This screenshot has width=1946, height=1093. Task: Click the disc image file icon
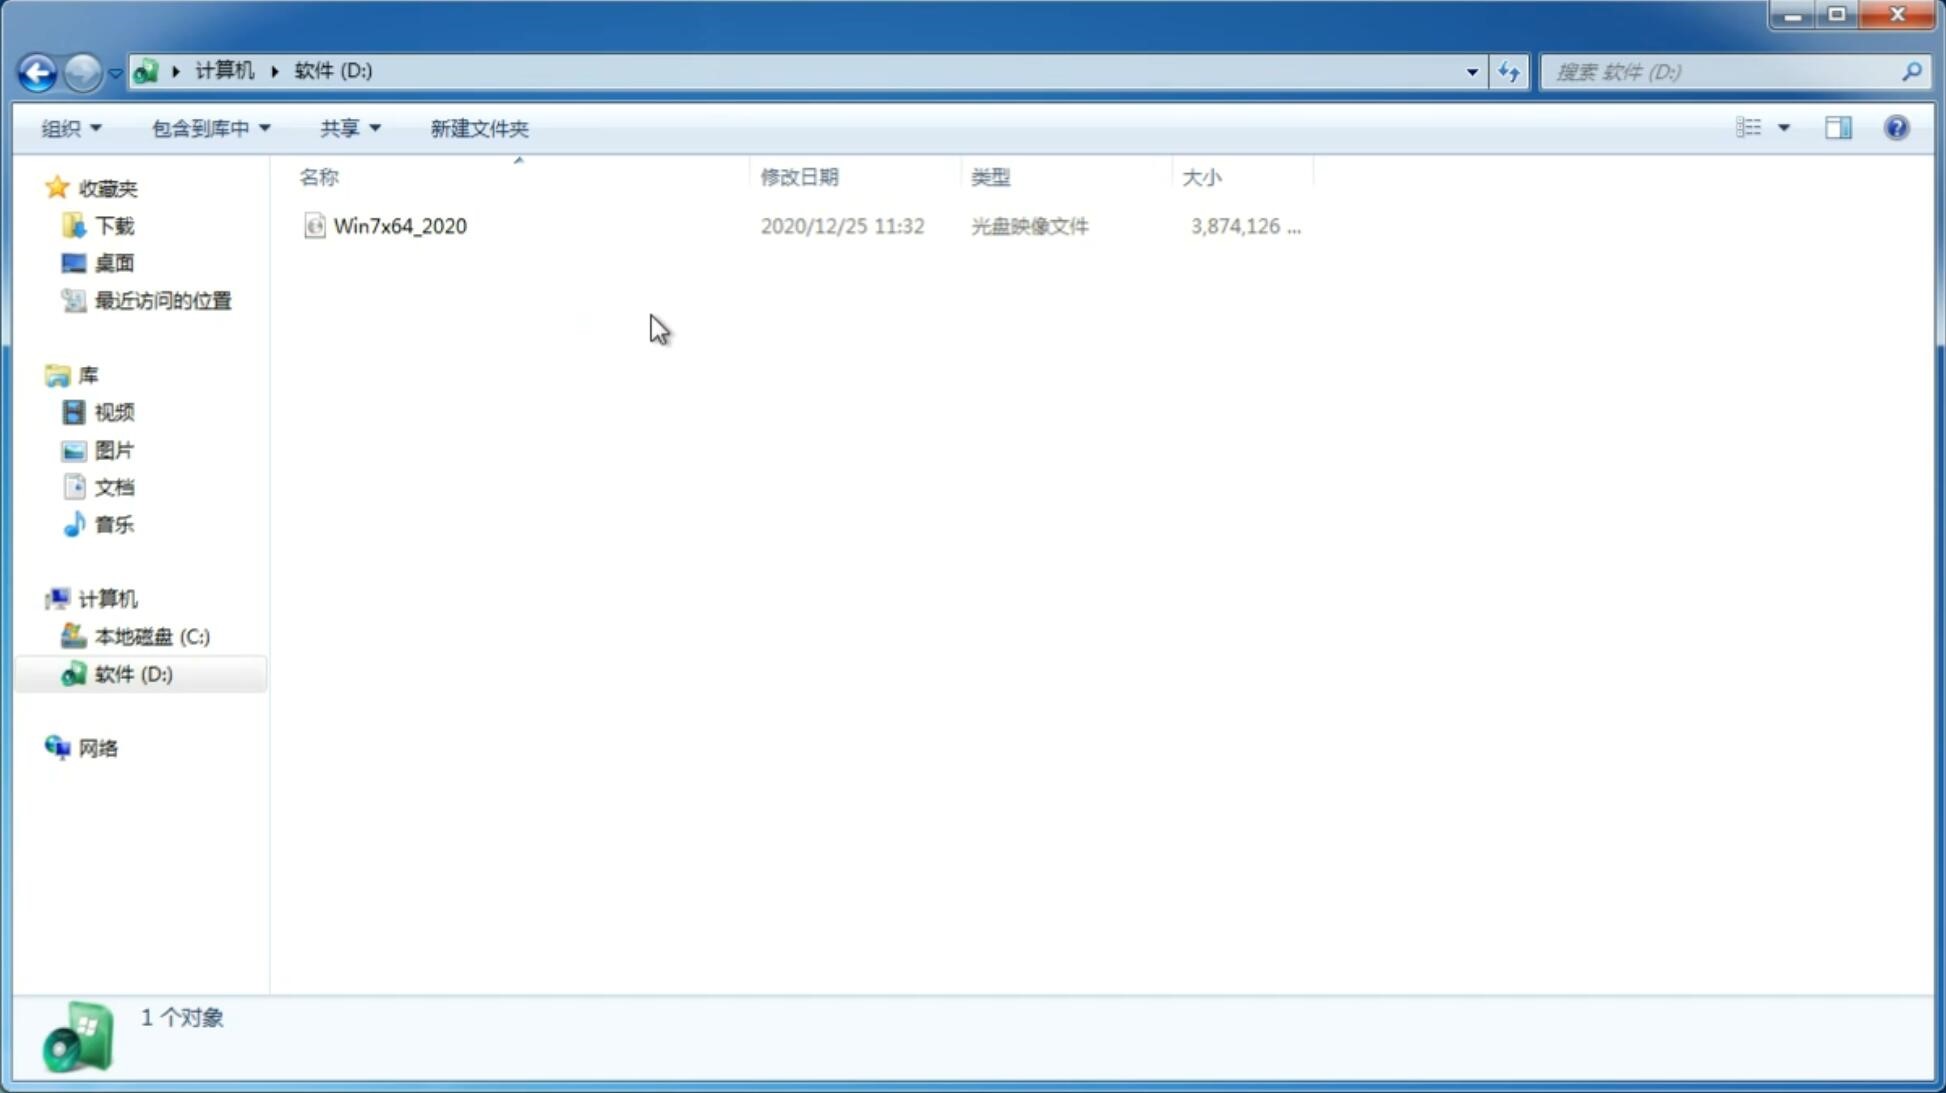click(314, 226)
